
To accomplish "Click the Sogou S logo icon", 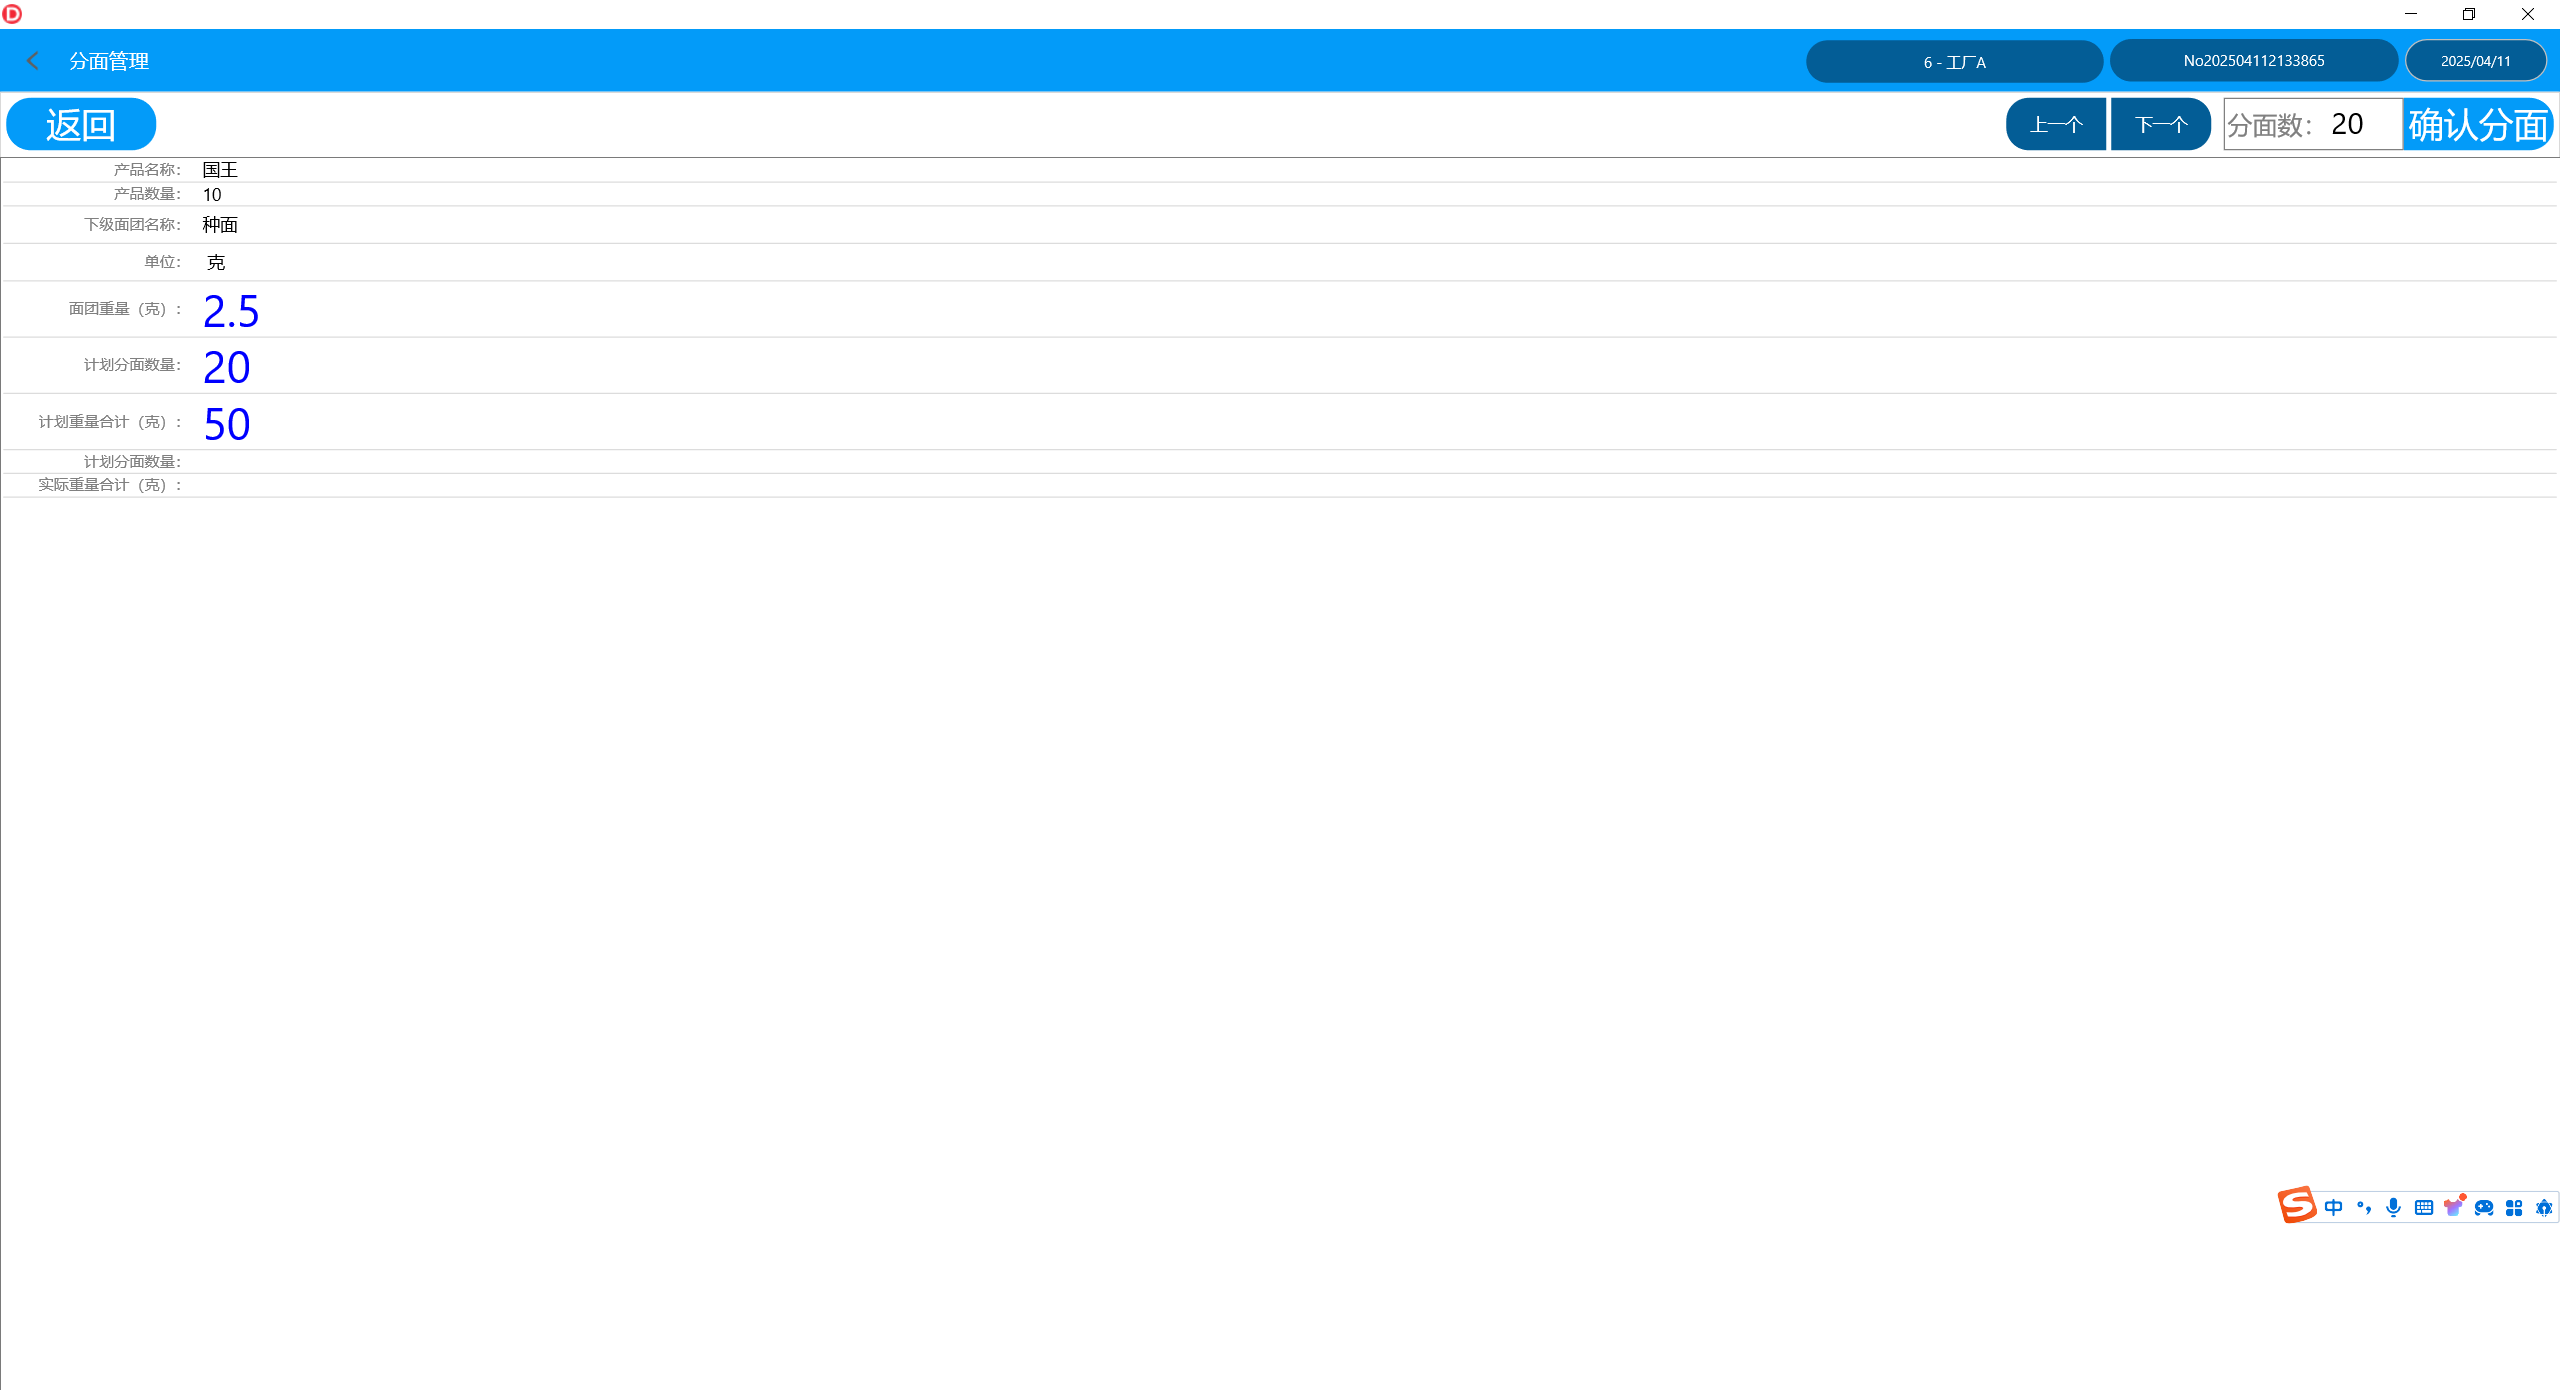I will click(x=2296, y=1205).
